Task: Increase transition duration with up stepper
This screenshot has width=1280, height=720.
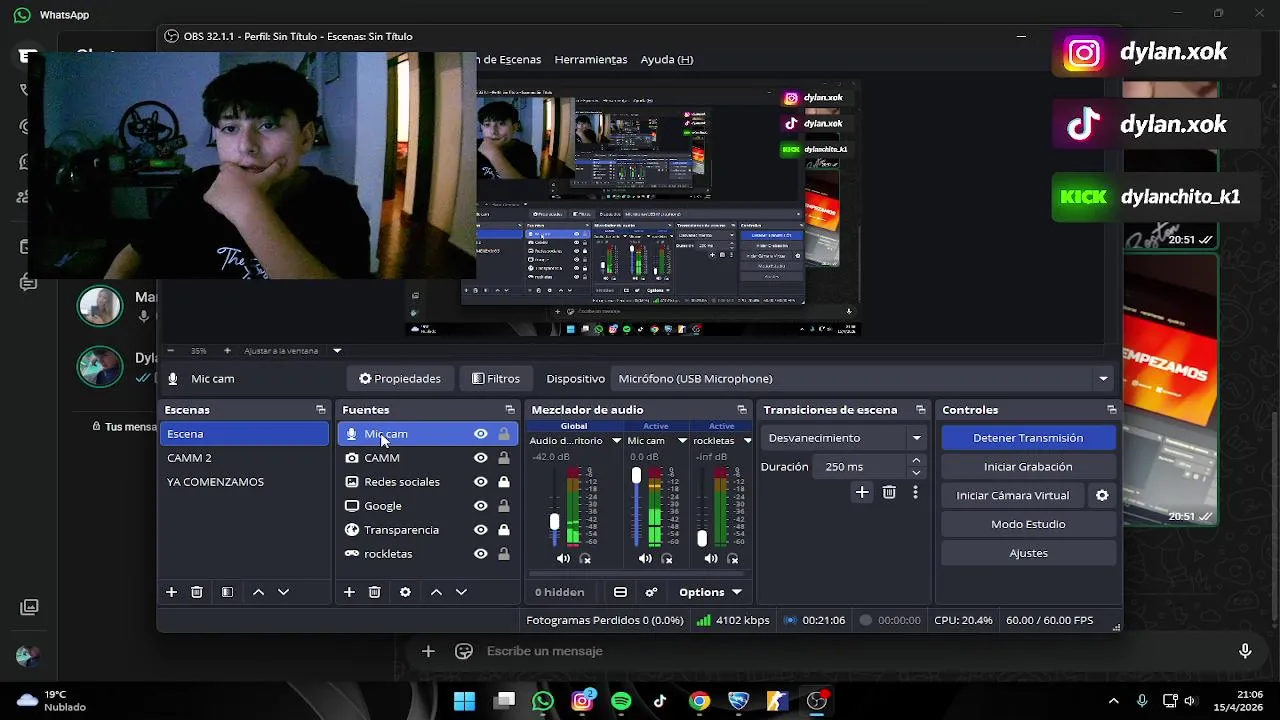Action: pyautogui.click(x=916, y=461)
